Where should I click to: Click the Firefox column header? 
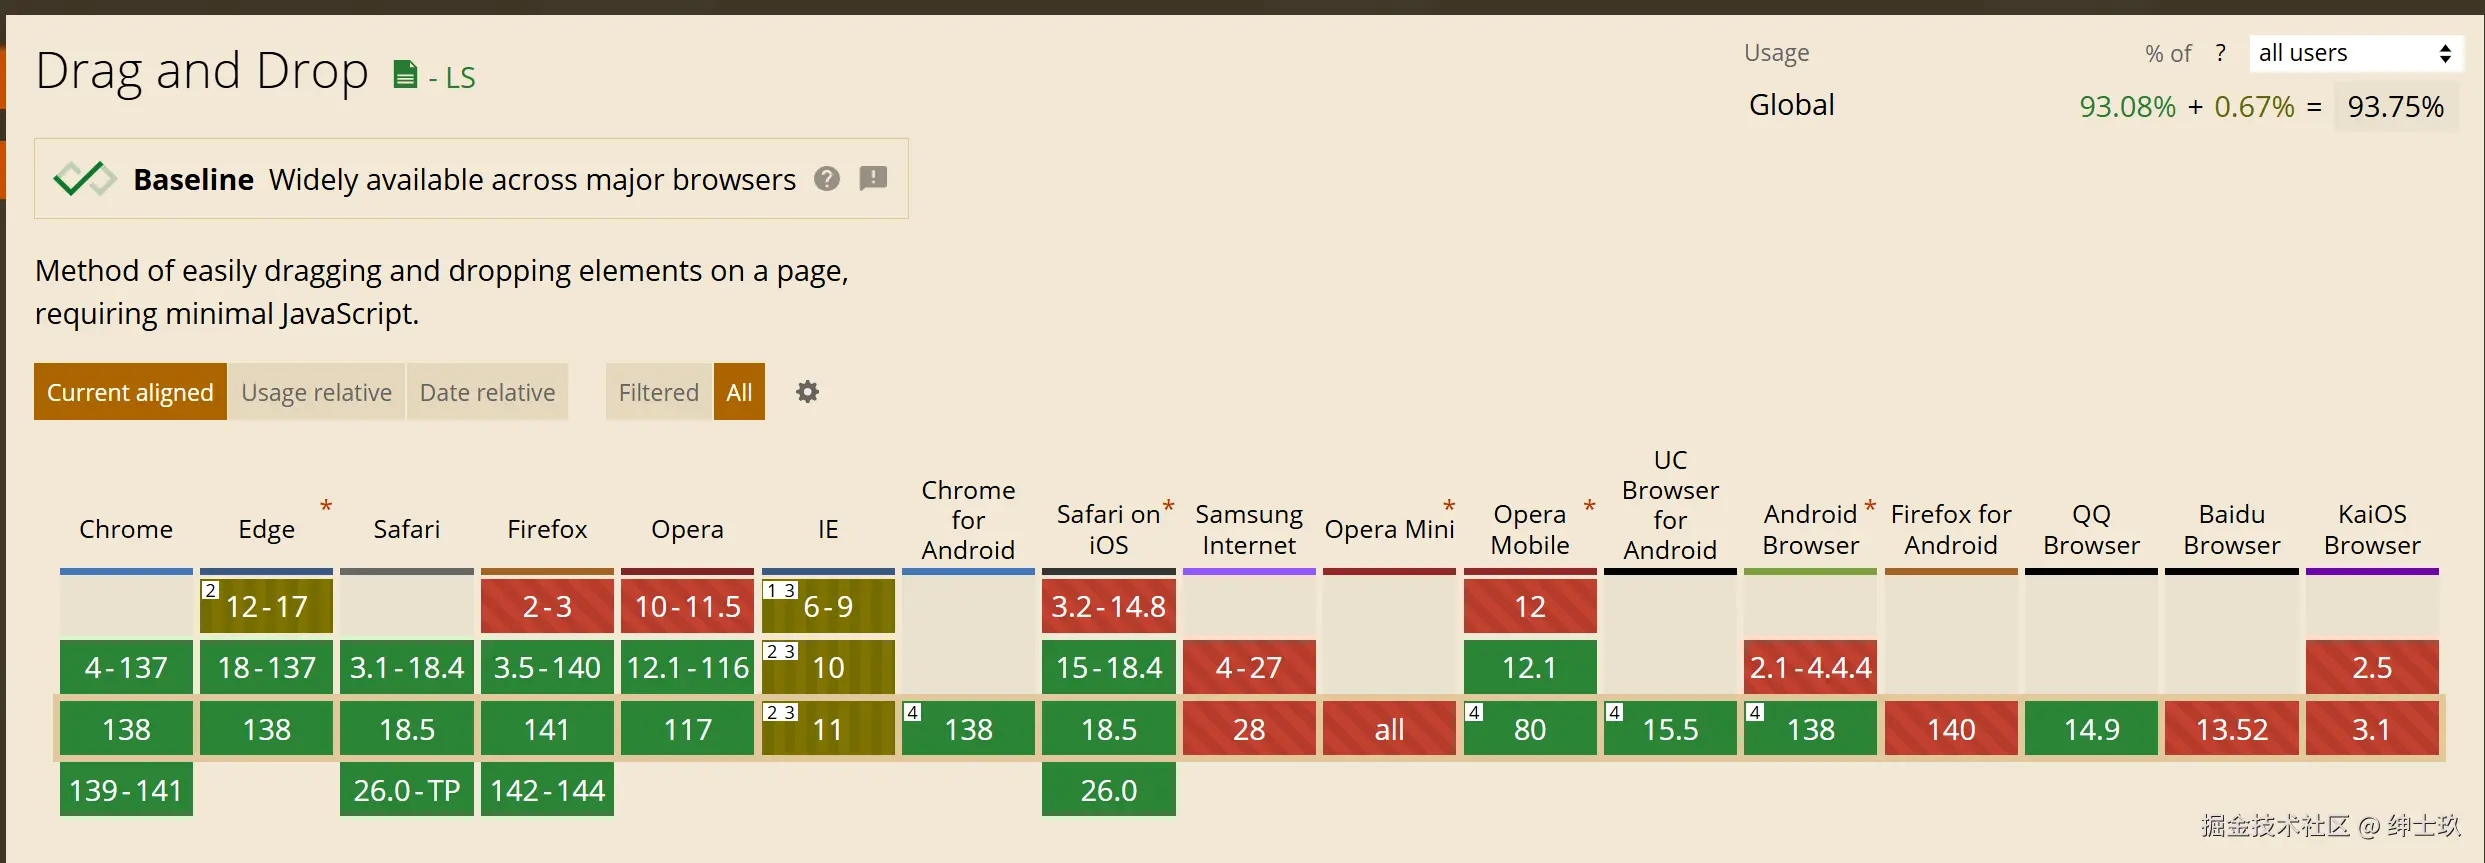(x=547, y=529)
